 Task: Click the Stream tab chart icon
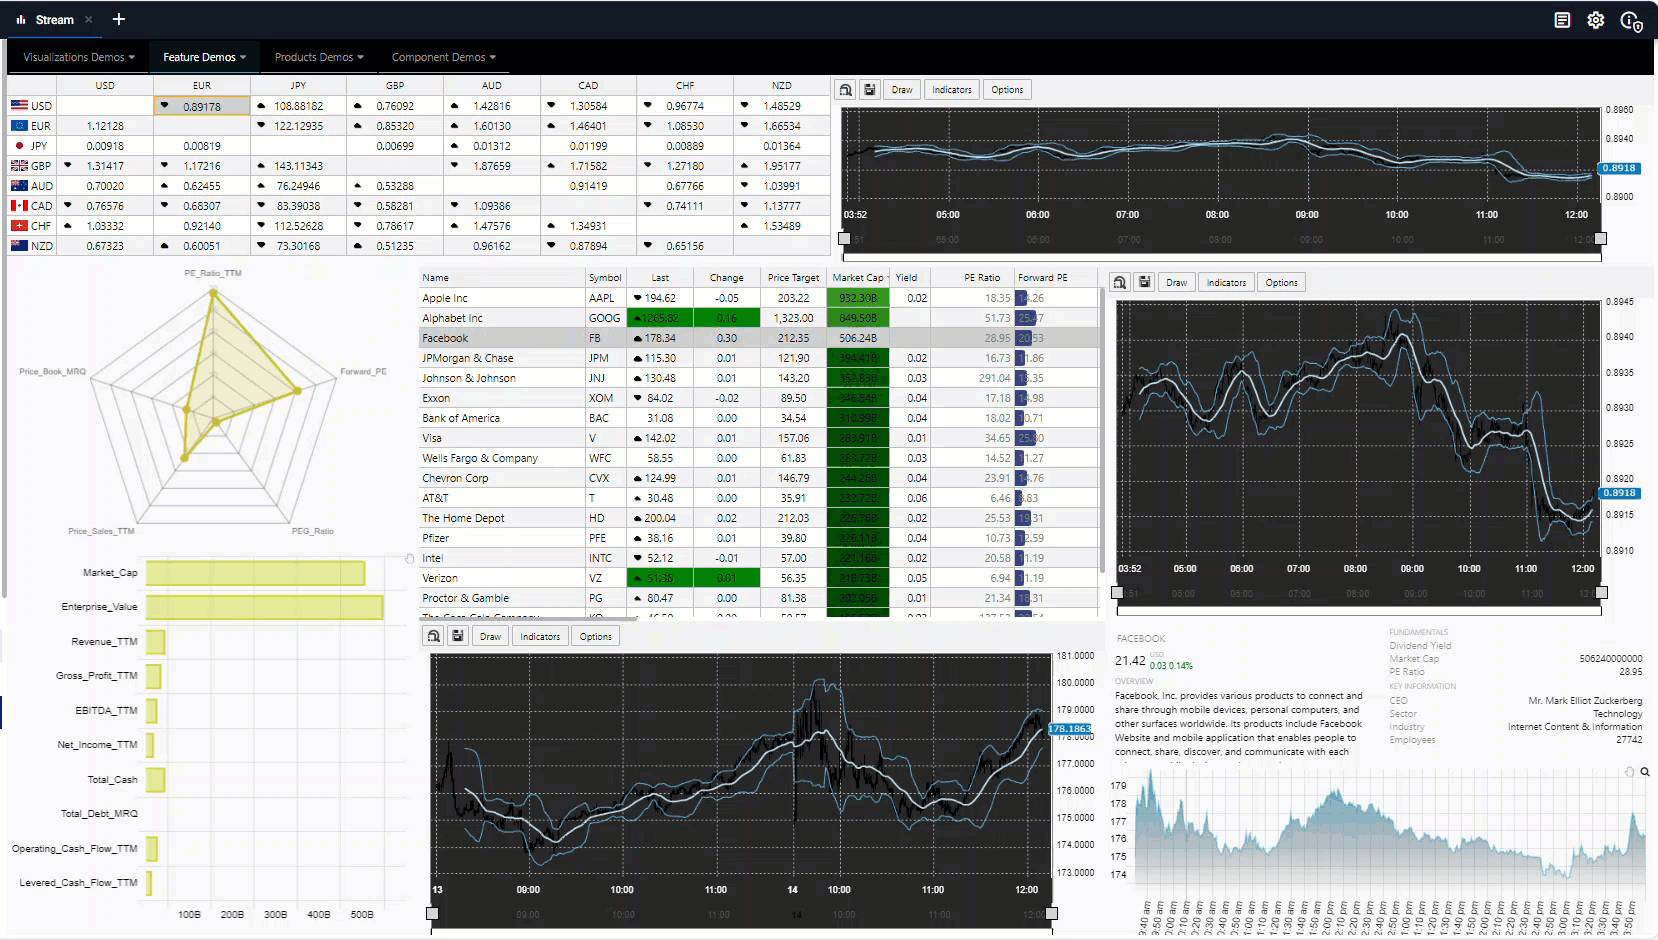click(x=23, y=19)
